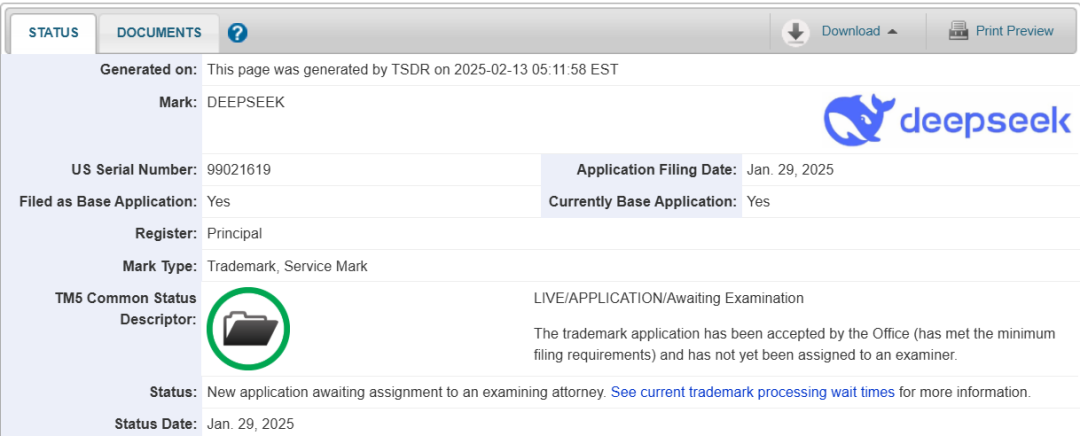The image size is (1080, 436).
Task: Click the Application Filing Date value Jan. 29, 2025
Action: (790, 170)
